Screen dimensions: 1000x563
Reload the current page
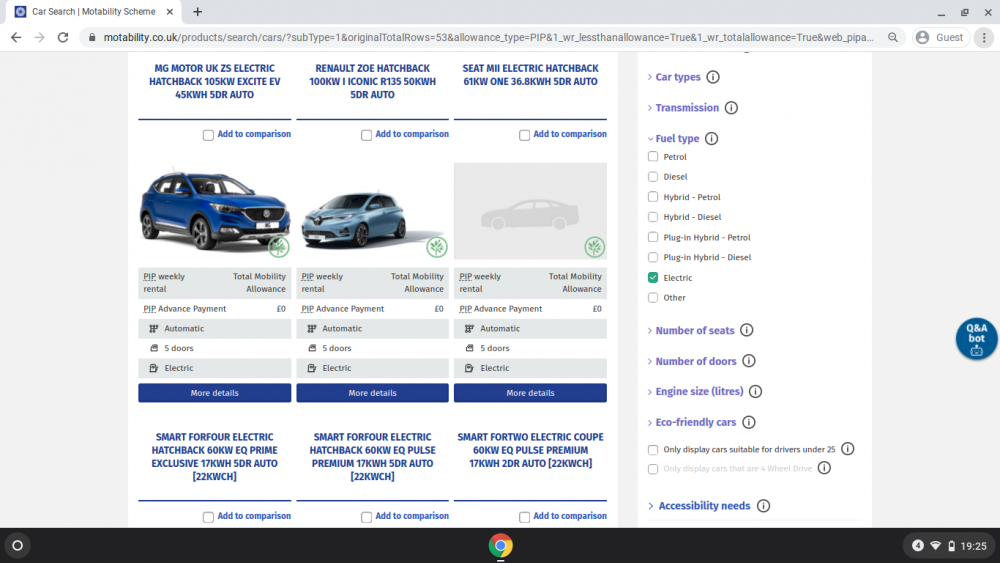point(62,38)
